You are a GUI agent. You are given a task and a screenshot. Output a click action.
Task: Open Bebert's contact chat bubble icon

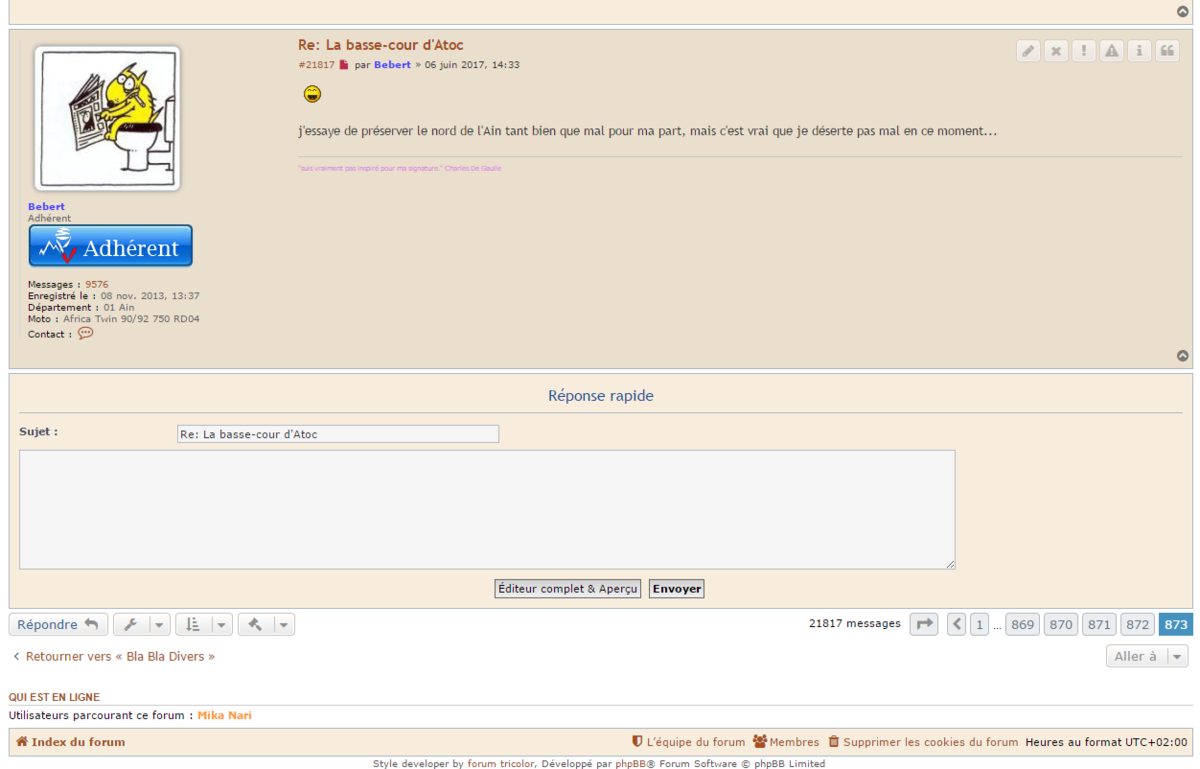point(85,333)
